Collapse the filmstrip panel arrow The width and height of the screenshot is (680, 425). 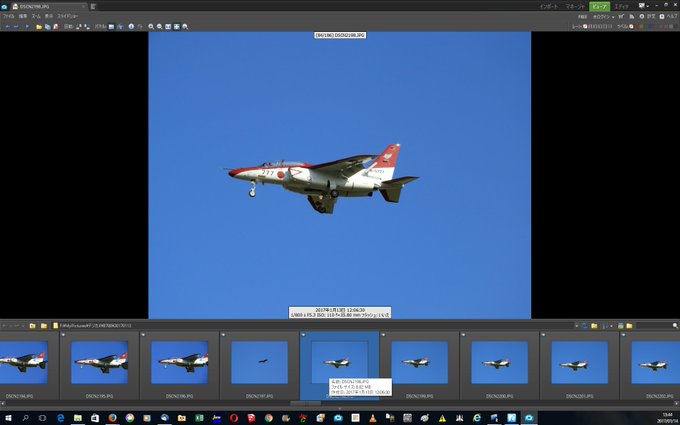point(340,408)
